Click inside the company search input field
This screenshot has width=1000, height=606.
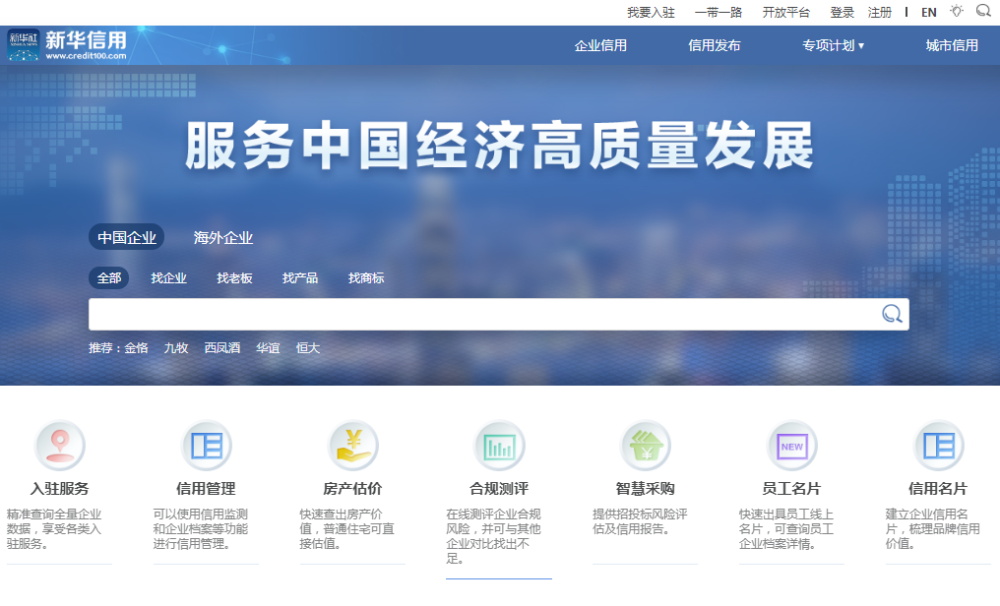click(x=480, y=314)
